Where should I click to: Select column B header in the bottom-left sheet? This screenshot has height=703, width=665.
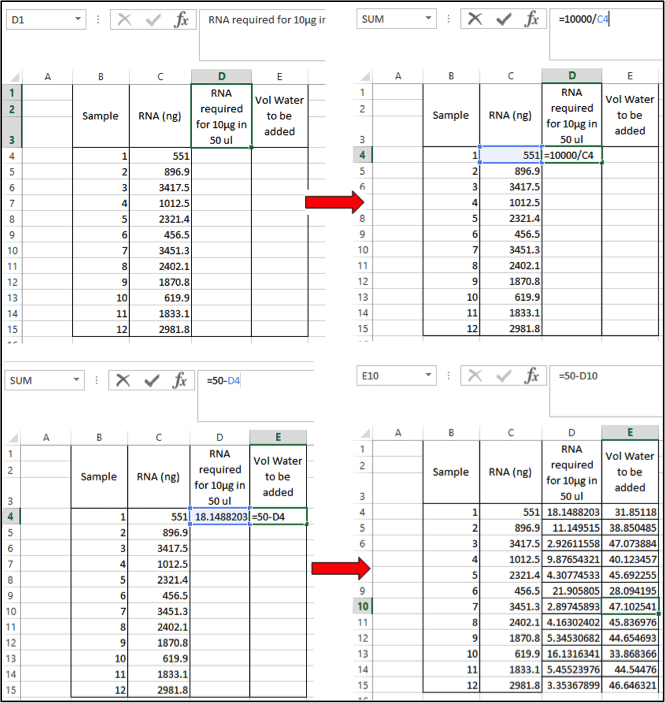(x=99, y=437)
